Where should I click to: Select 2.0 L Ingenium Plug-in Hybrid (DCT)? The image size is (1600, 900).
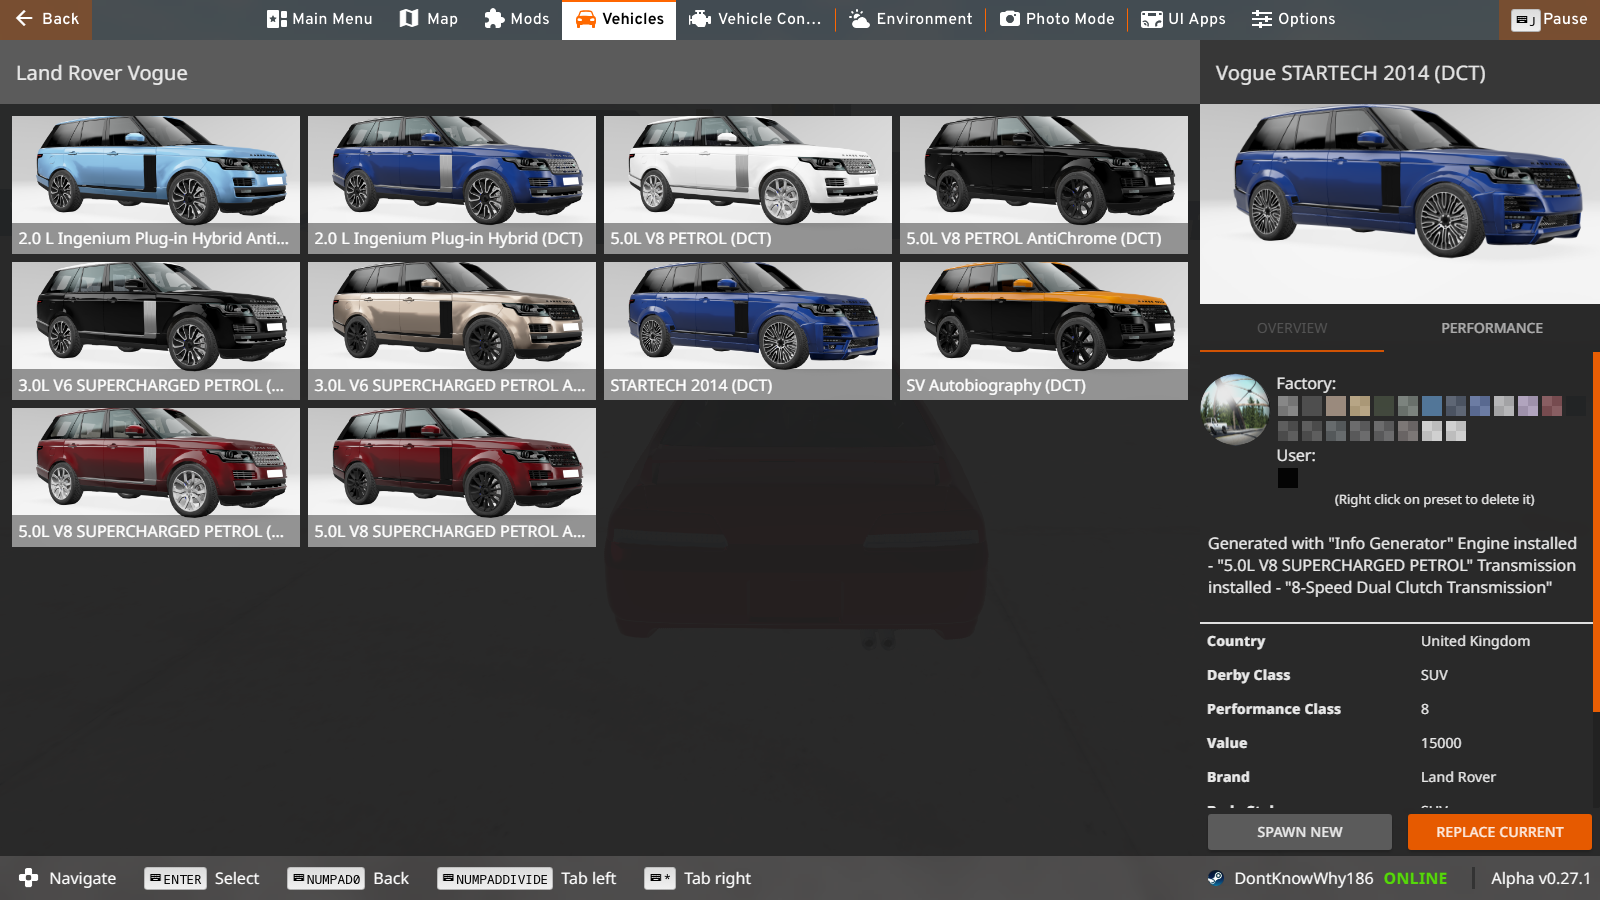pyautogui.click(x=452, y=185)
